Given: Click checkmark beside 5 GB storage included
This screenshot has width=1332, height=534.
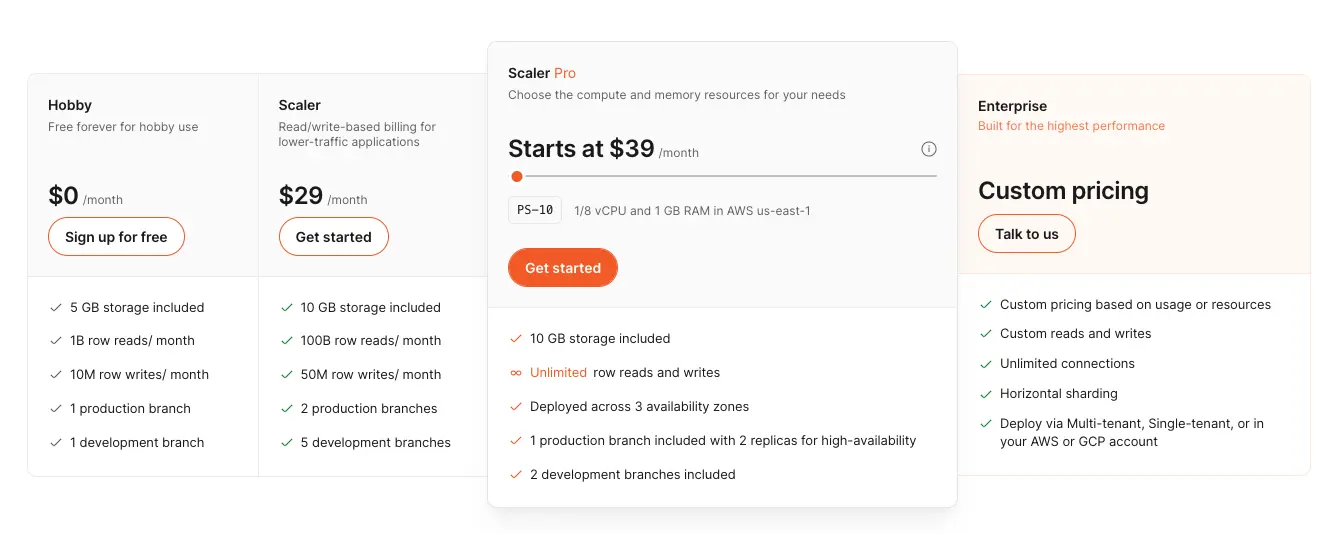Looking at the screenshot, I should [x=56, y=308].
